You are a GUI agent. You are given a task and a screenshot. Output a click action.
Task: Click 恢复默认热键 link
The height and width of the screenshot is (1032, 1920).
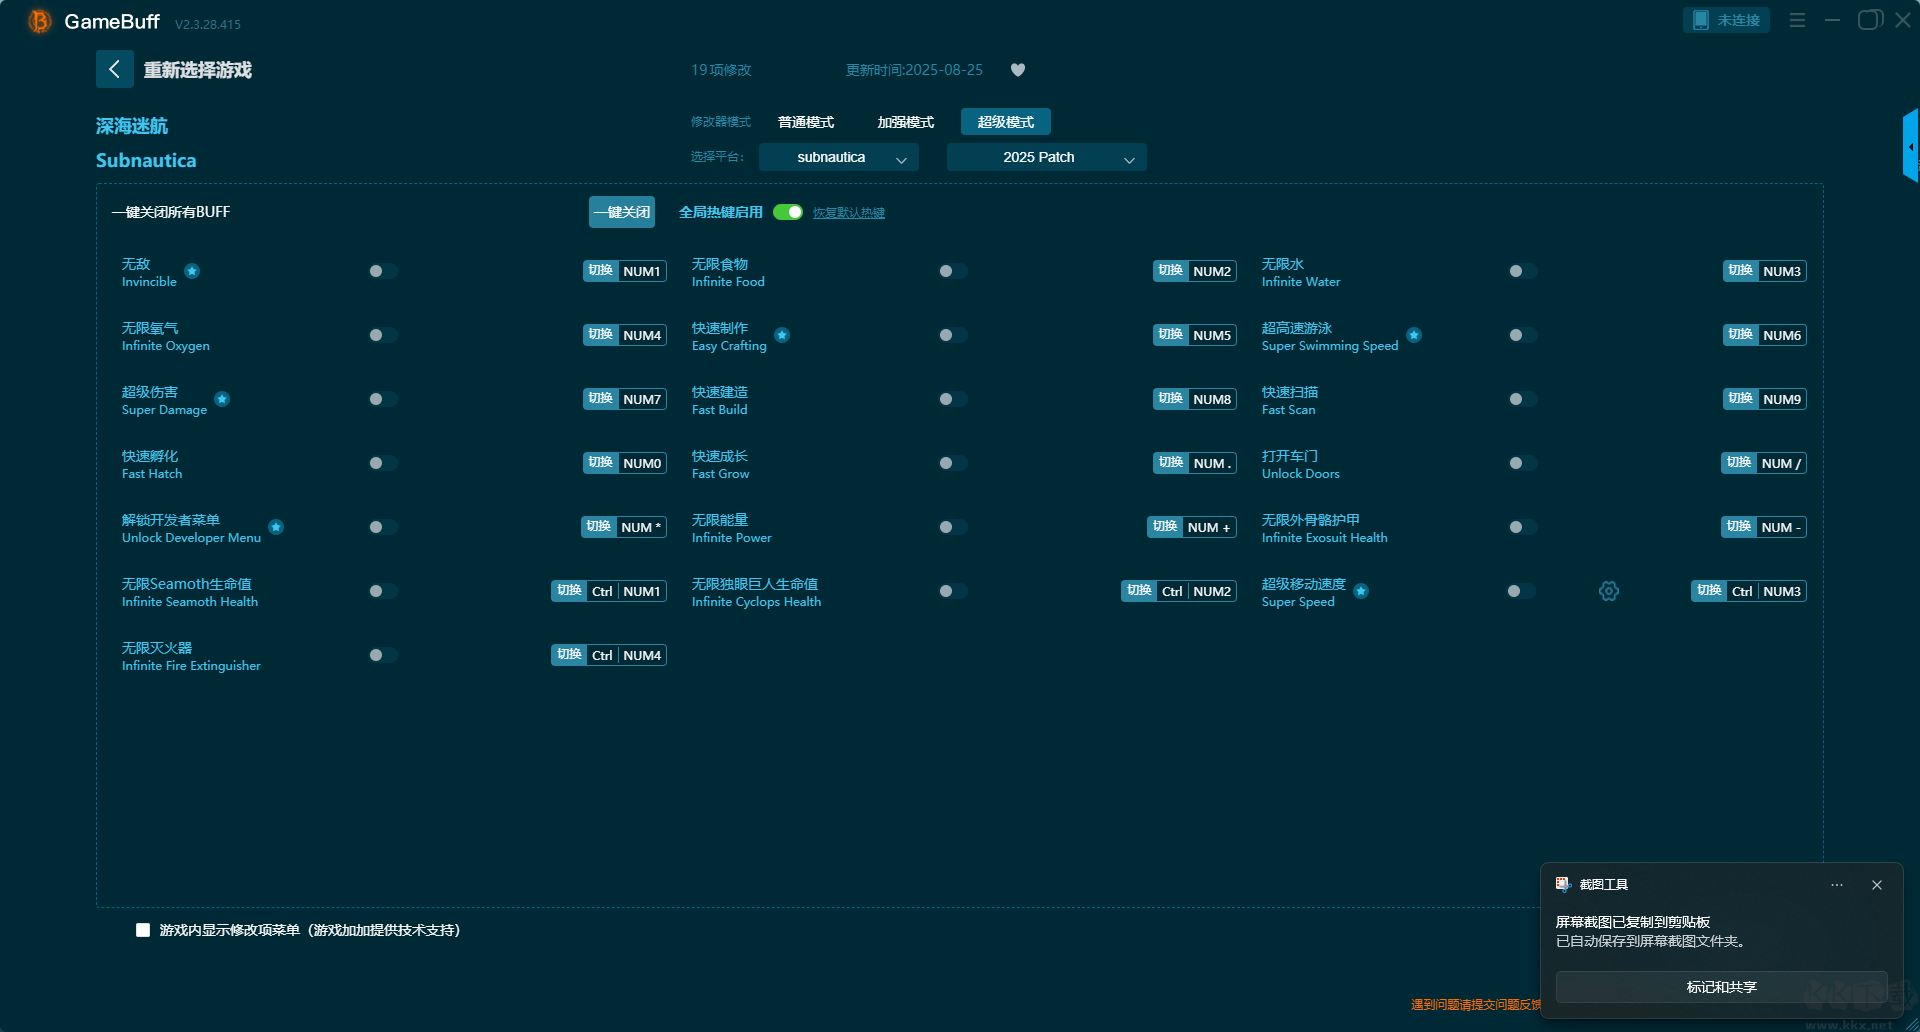(849, 213)
